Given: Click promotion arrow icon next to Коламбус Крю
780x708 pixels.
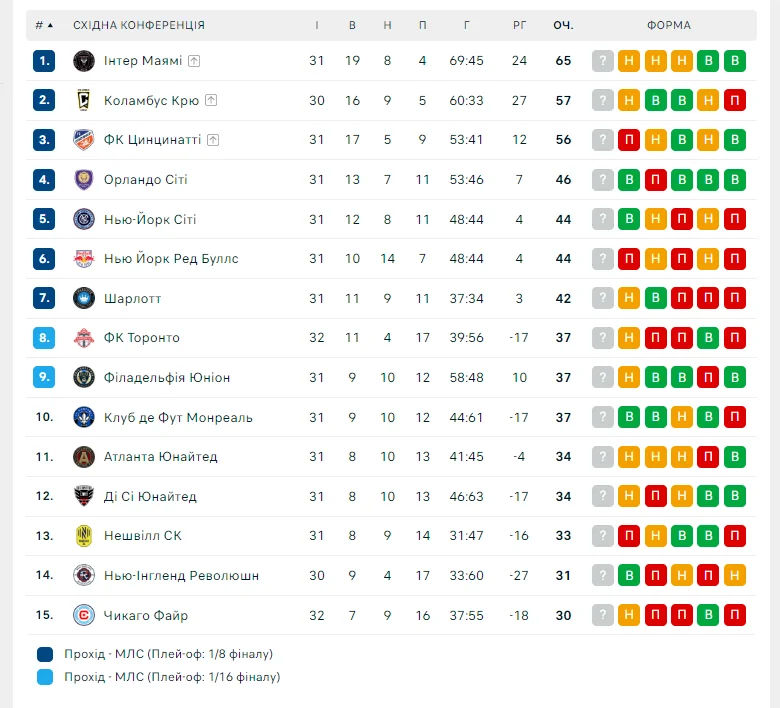Looking at the screenshot, I should 211,100.
